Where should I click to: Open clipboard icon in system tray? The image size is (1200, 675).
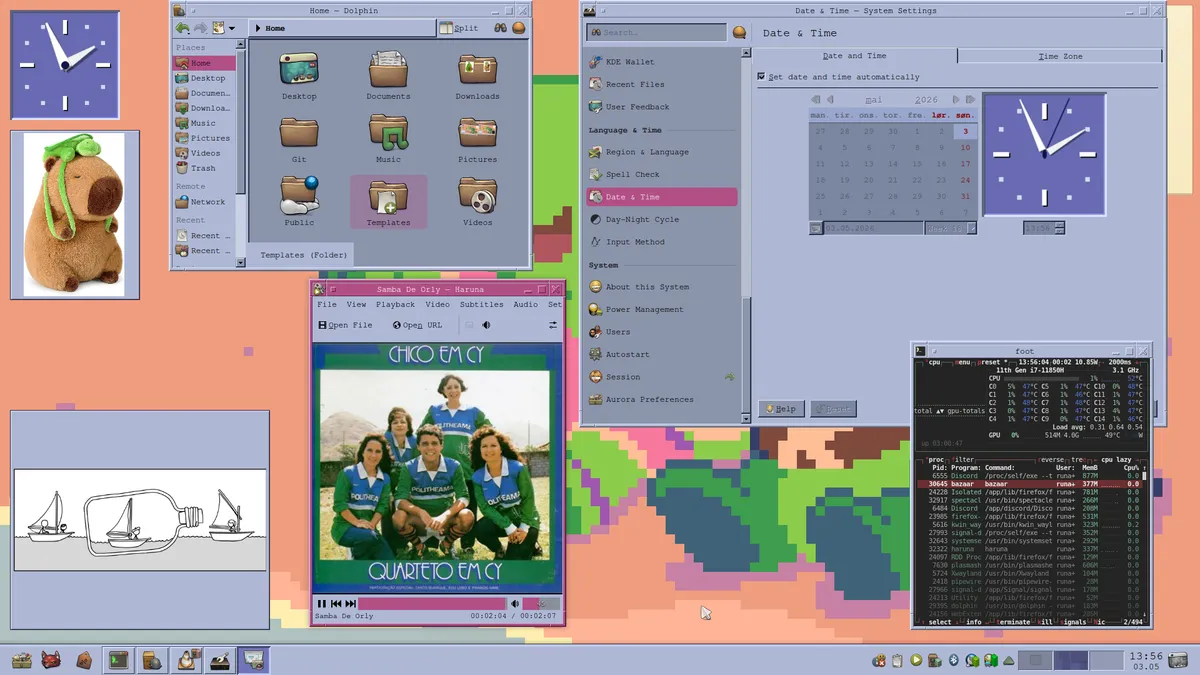pos(899,660)
